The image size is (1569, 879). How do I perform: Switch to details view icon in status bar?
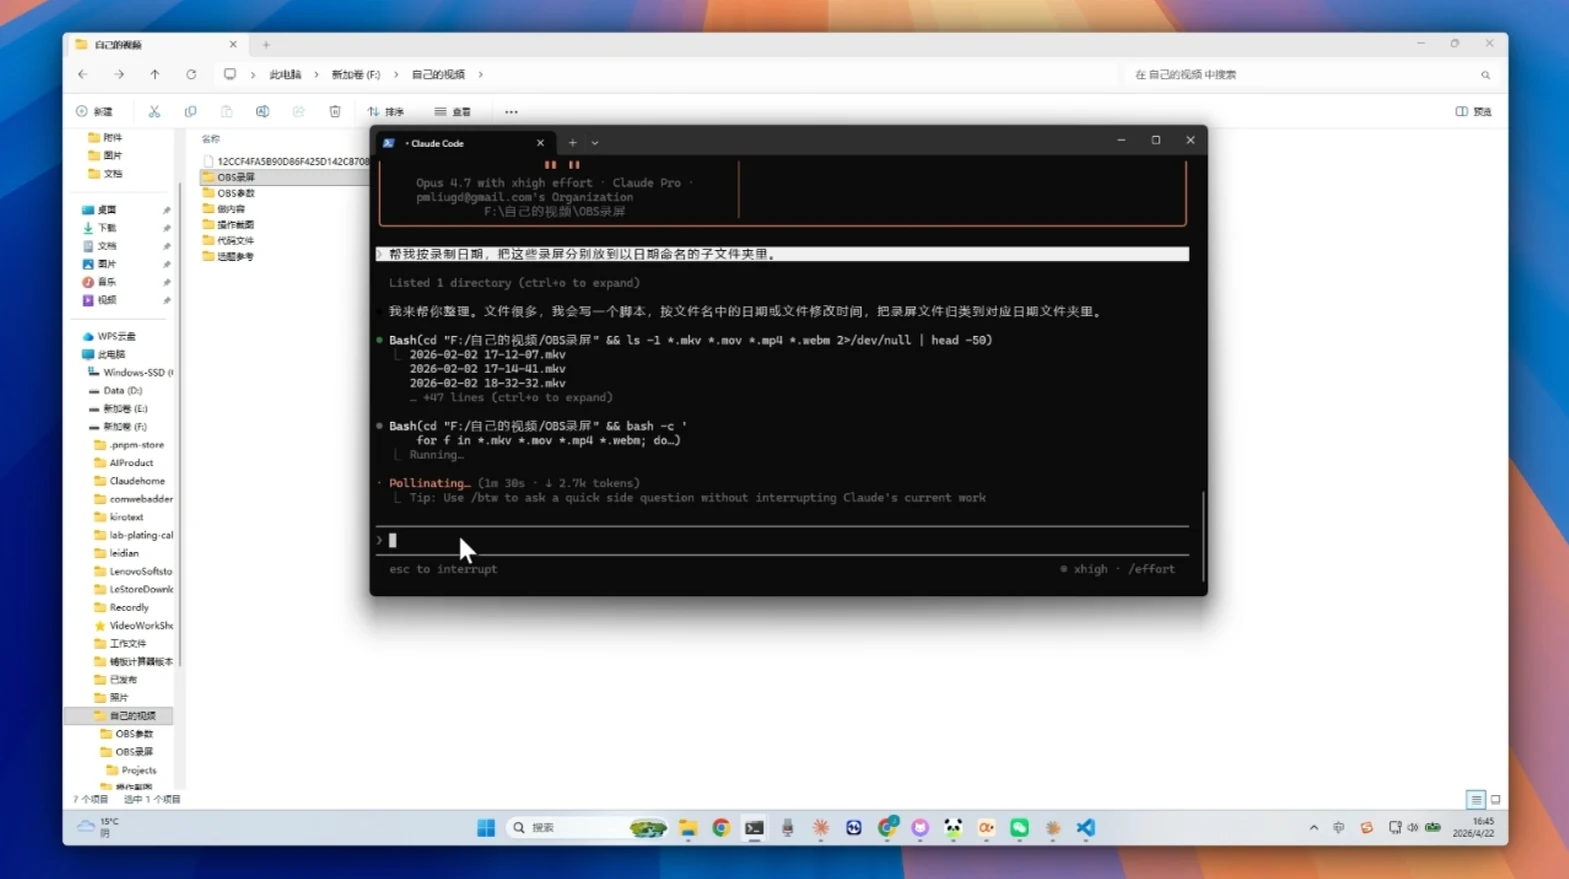[x=1476, y=800]
